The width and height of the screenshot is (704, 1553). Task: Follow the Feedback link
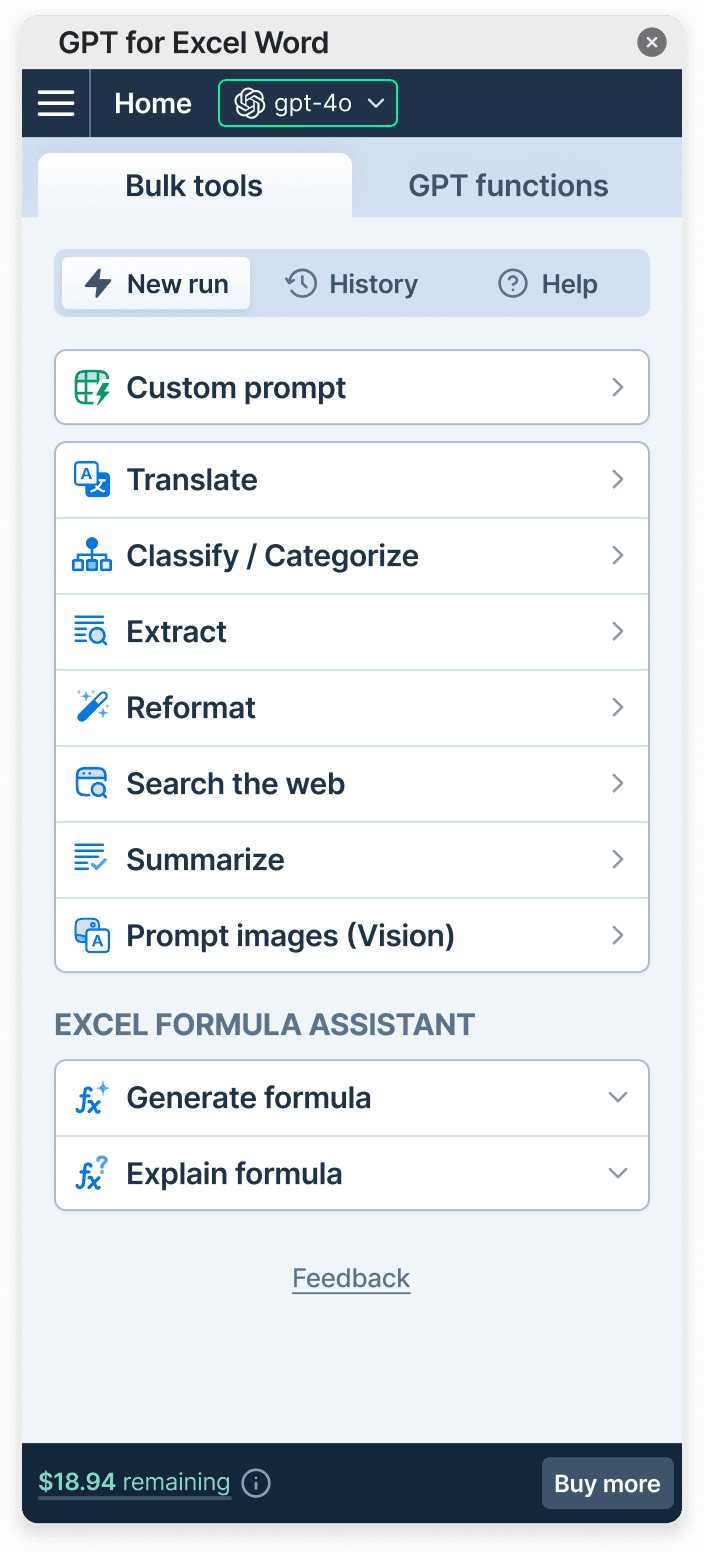(351, 1279)
